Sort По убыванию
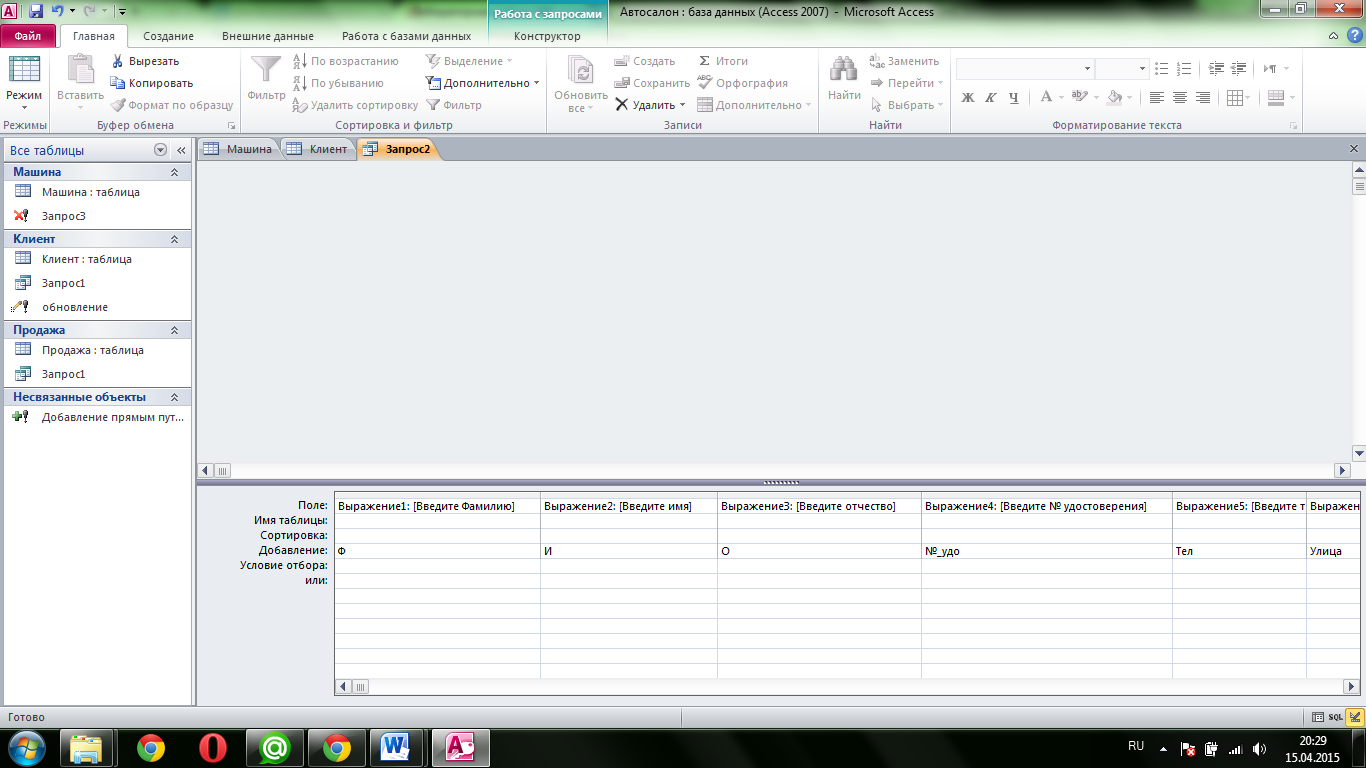The width and height of the screenshot is (1366, 768). [338, 83]
